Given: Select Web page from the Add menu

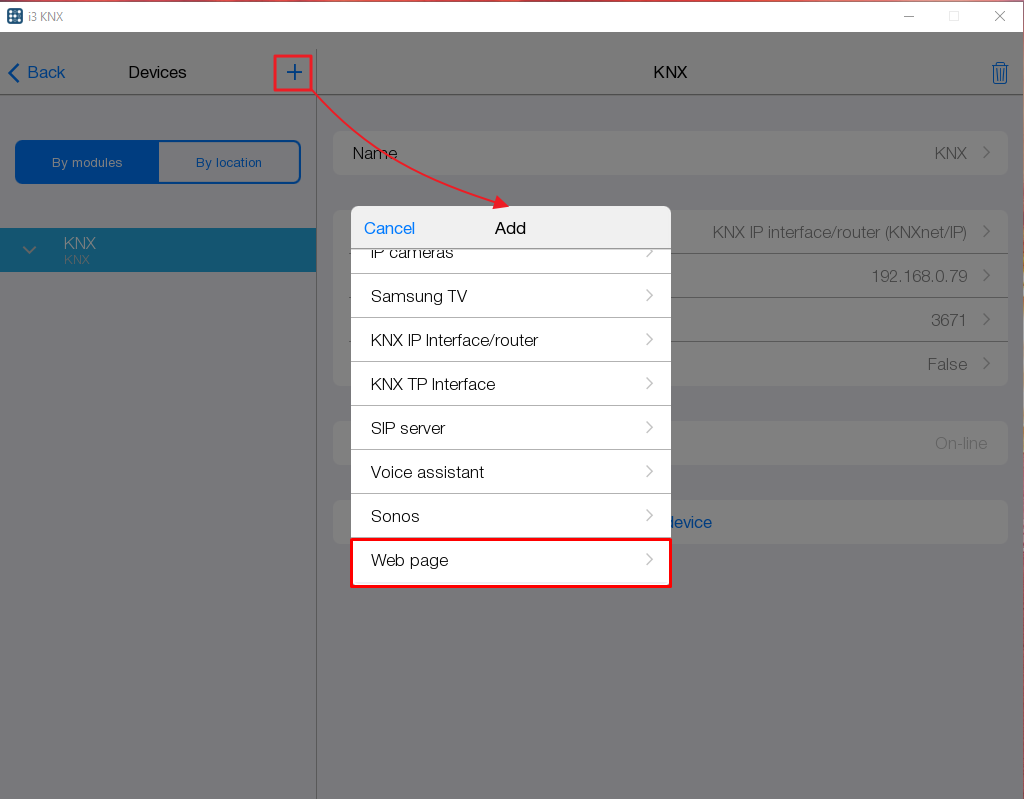Looking at the screenshot, I should coord(510,561).
